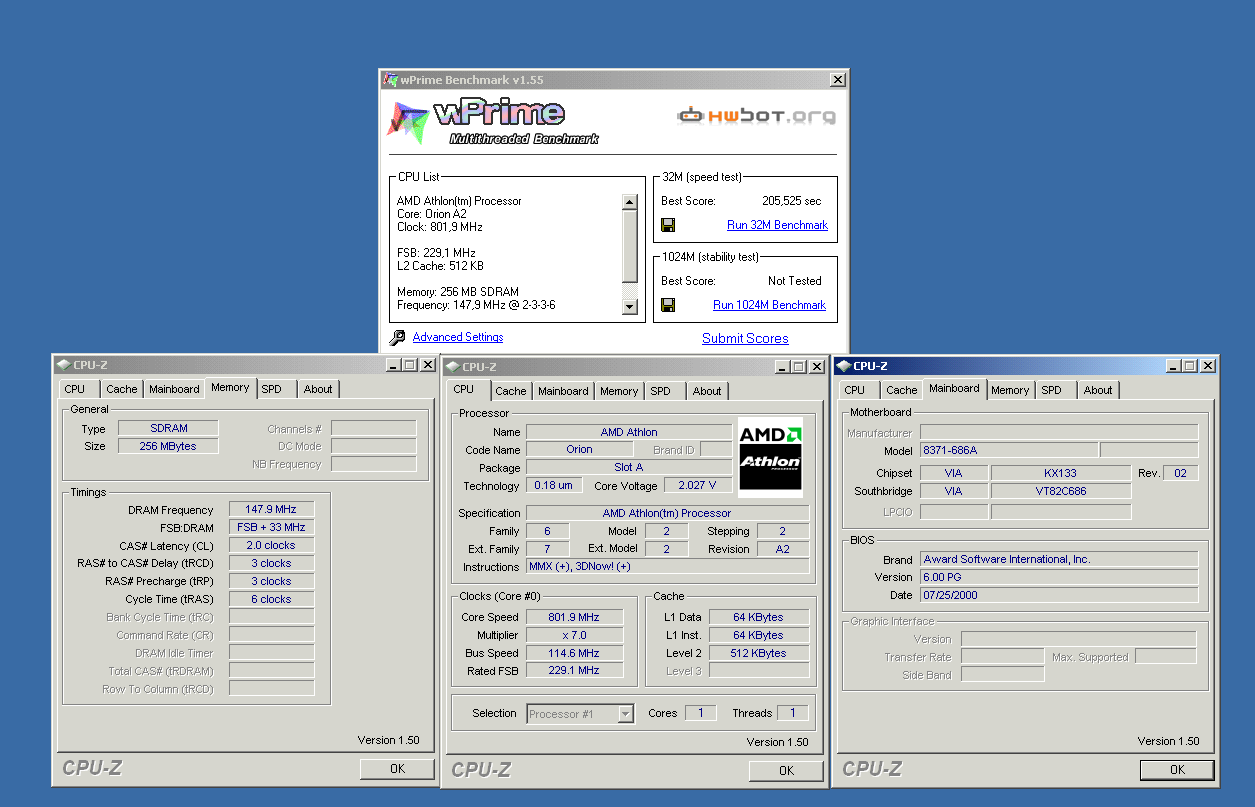The height and width of the screenshot is (807, 1255).
Task: Click the AMD Athlon processor logo
Action: 770,458
